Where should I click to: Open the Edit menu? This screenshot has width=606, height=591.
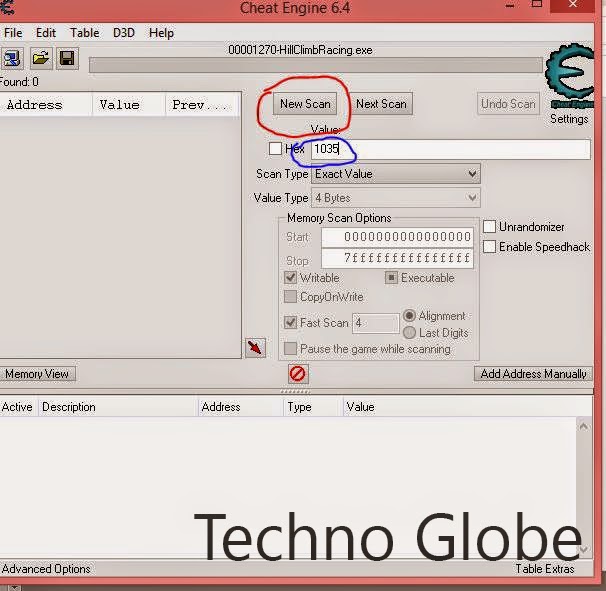click(x=46, y=33)
